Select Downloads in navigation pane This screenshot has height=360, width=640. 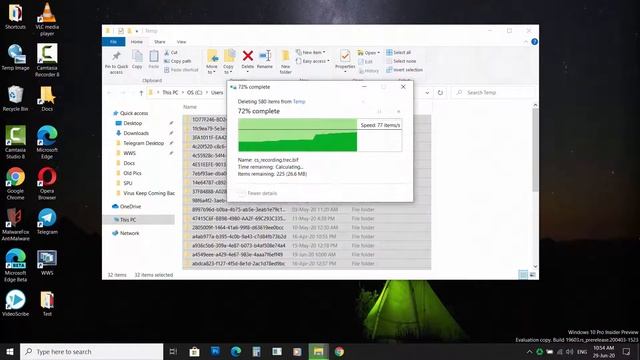[136, 133]
